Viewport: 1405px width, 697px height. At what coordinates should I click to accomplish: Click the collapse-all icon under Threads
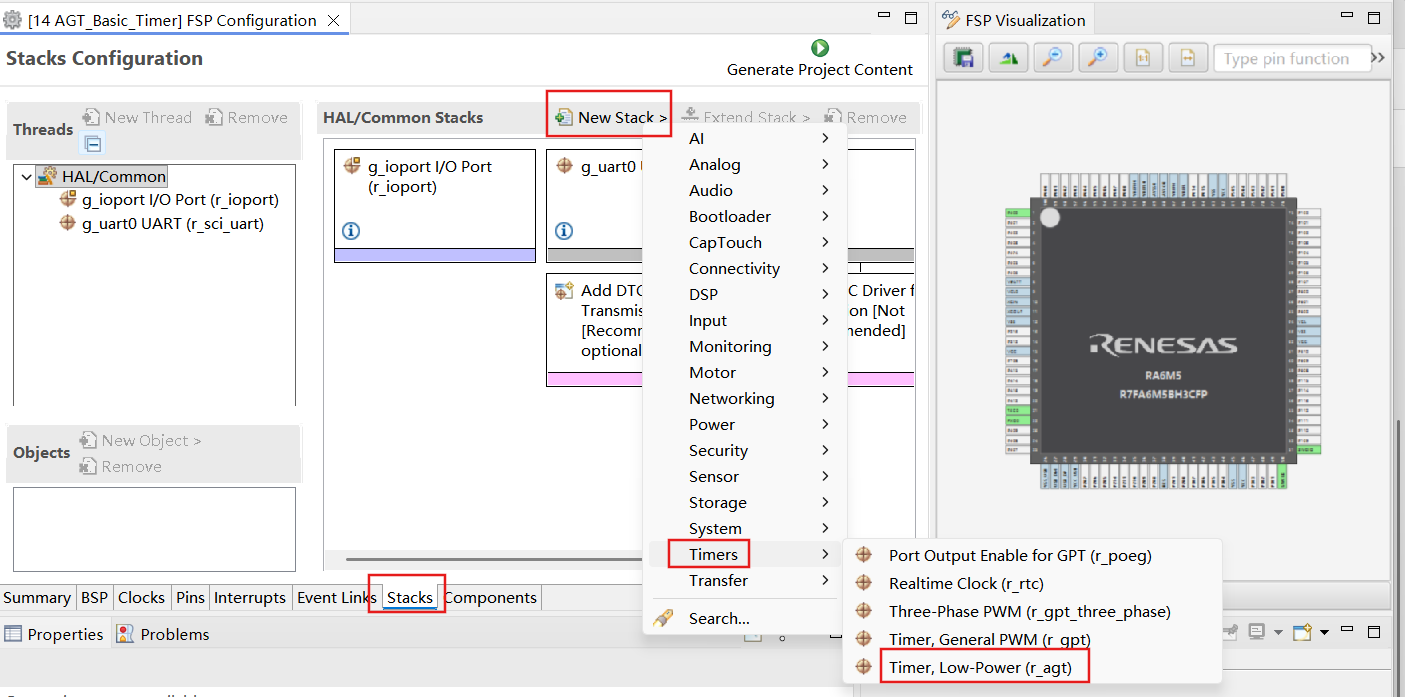point(92,144)
